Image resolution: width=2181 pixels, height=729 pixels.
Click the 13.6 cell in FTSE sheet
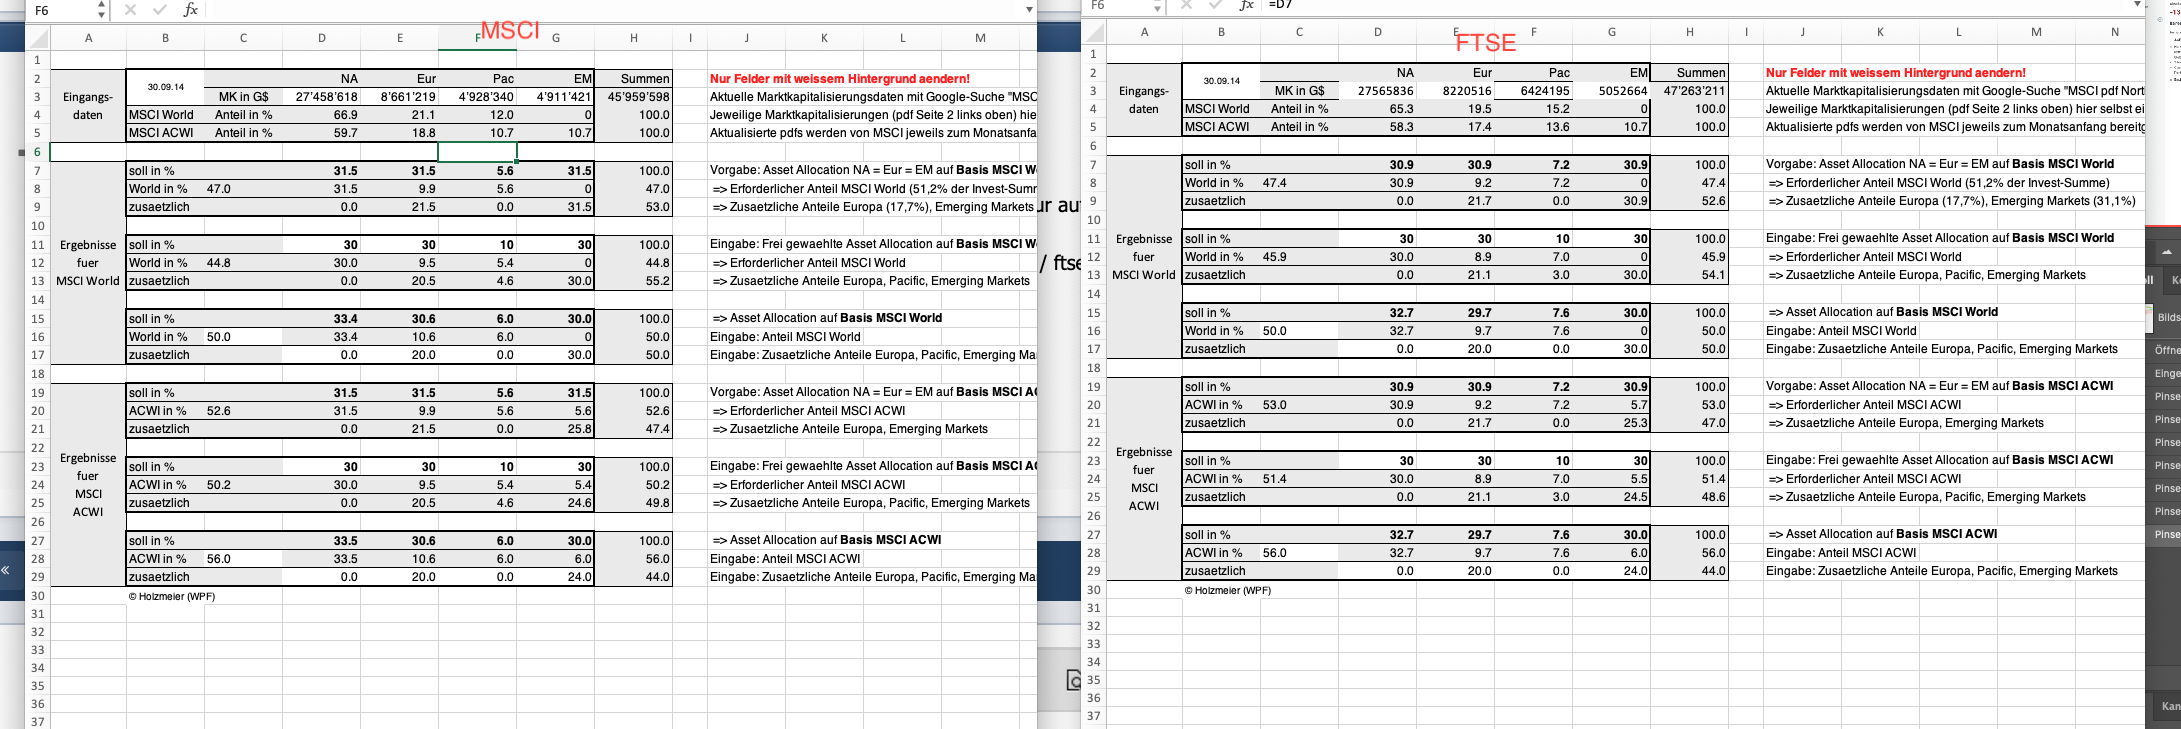coord(1533,127)
